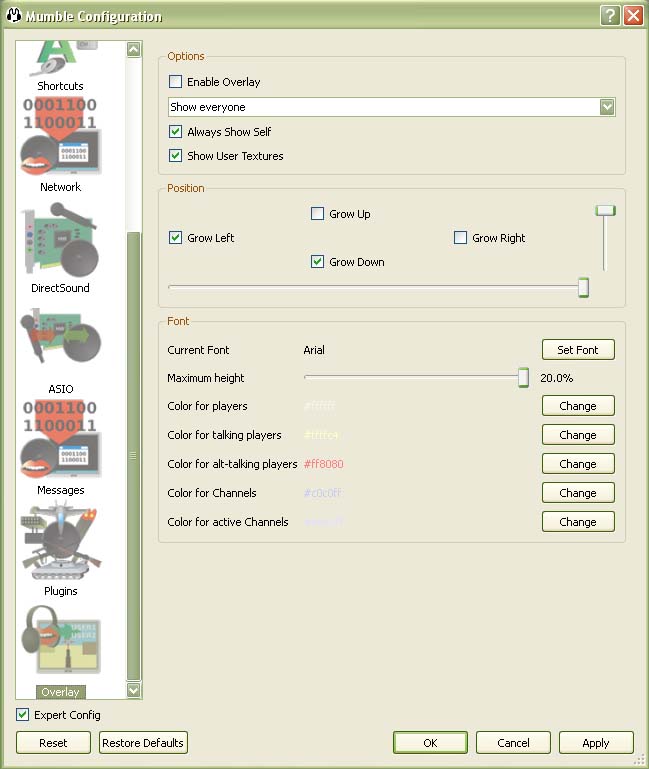
Task: Click the Mumble logo in title bar
Action: pyautogui.click(x=13, y=15)
